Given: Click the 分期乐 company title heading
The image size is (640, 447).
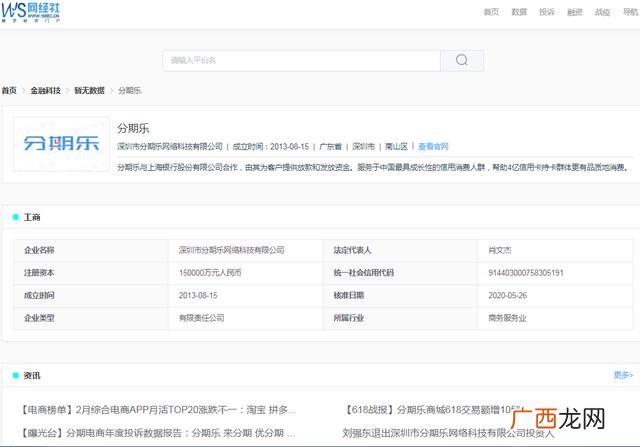Looking at the screenshot, I should [133, 129].
